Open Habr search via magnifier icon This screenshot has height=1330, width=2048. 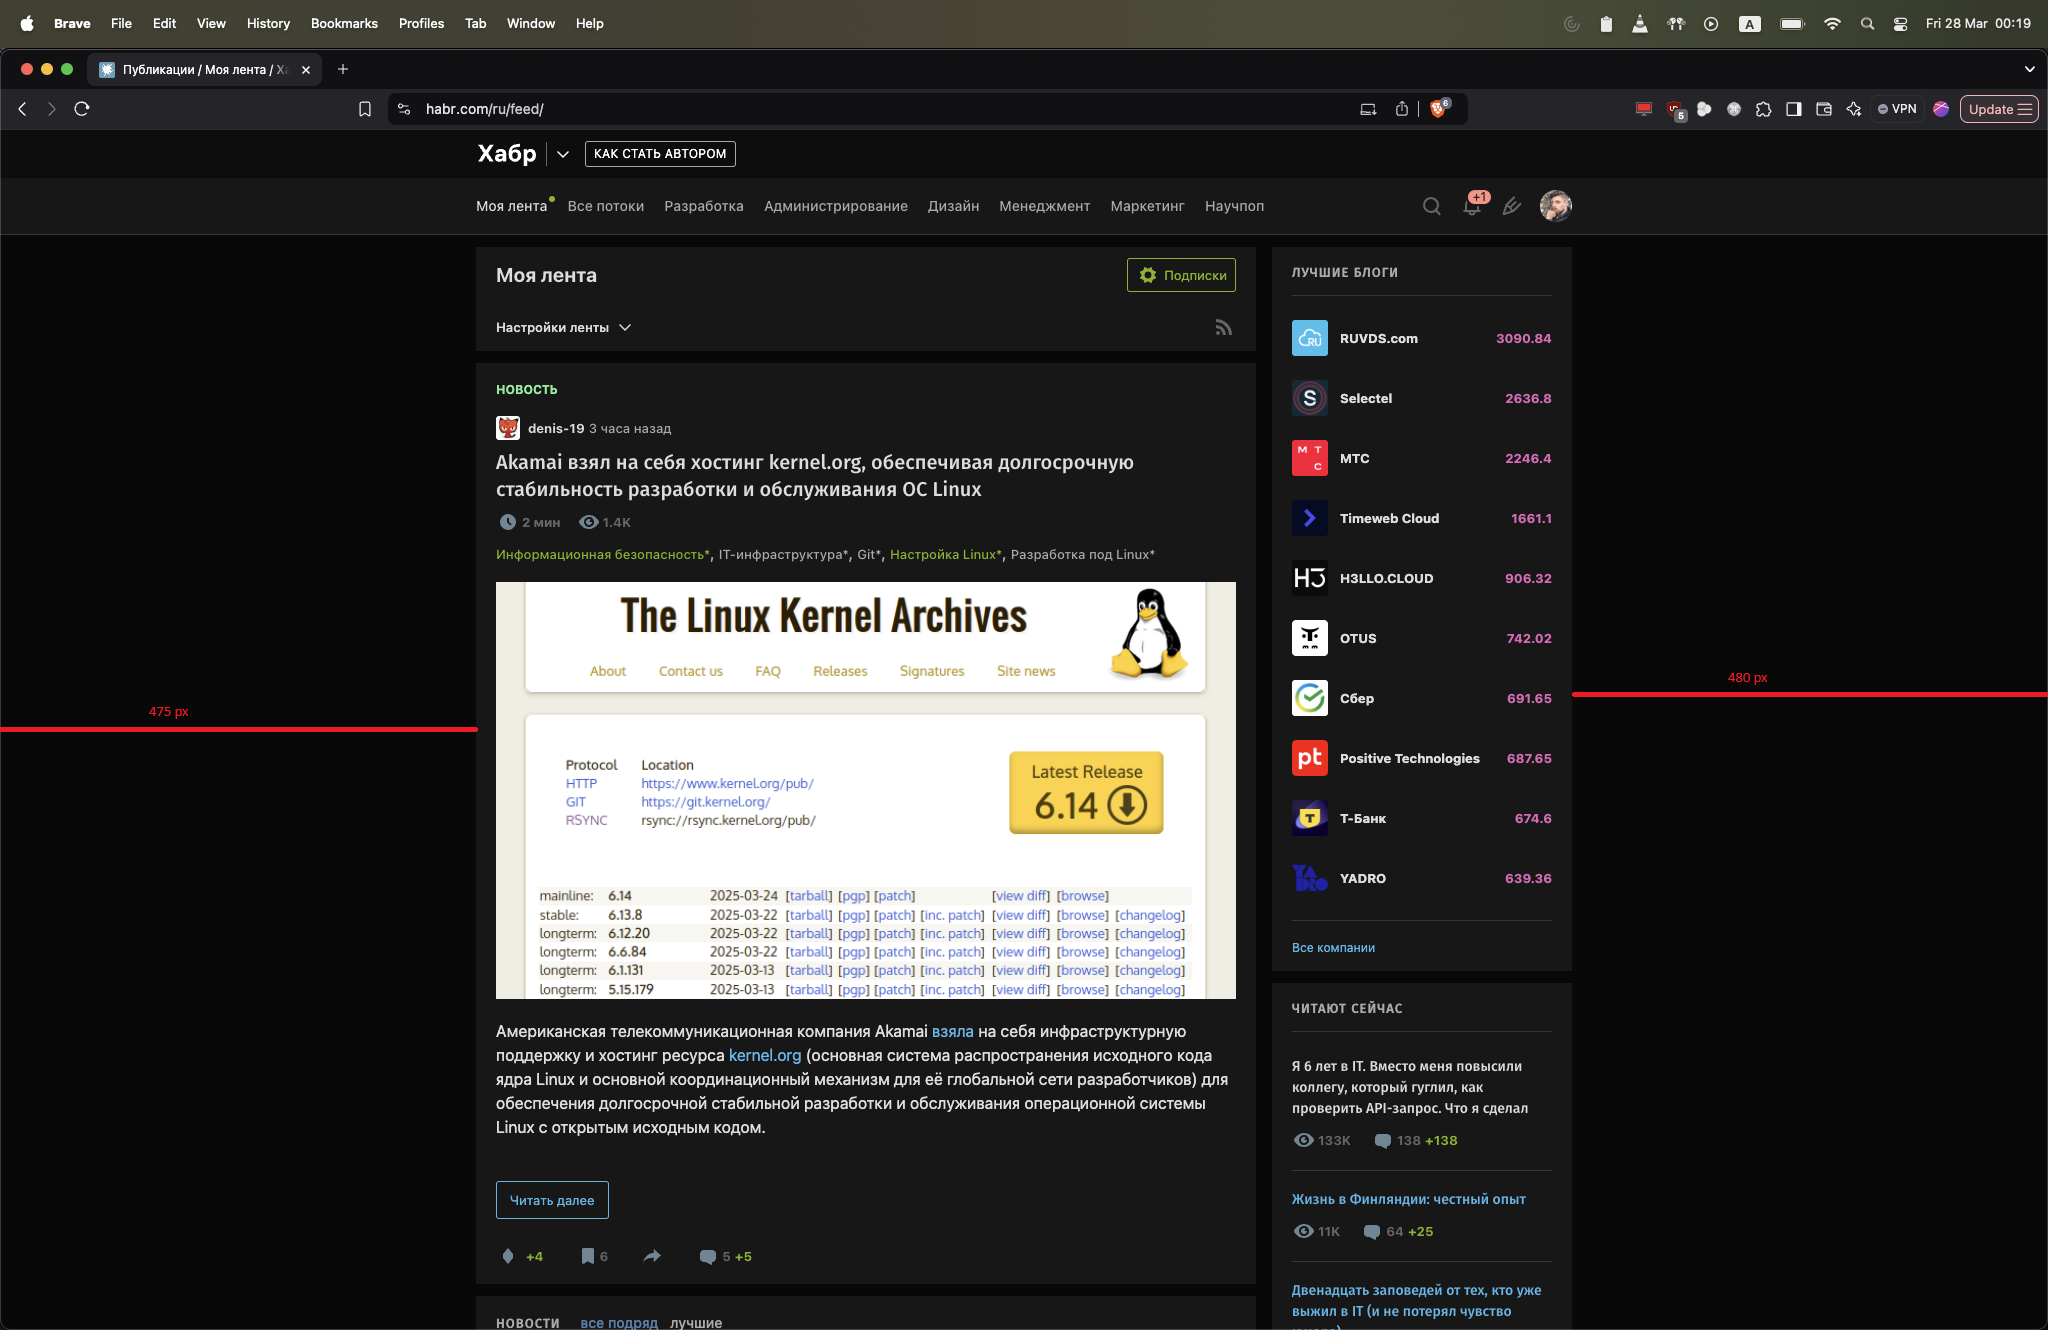click(x=1431, y=206)
